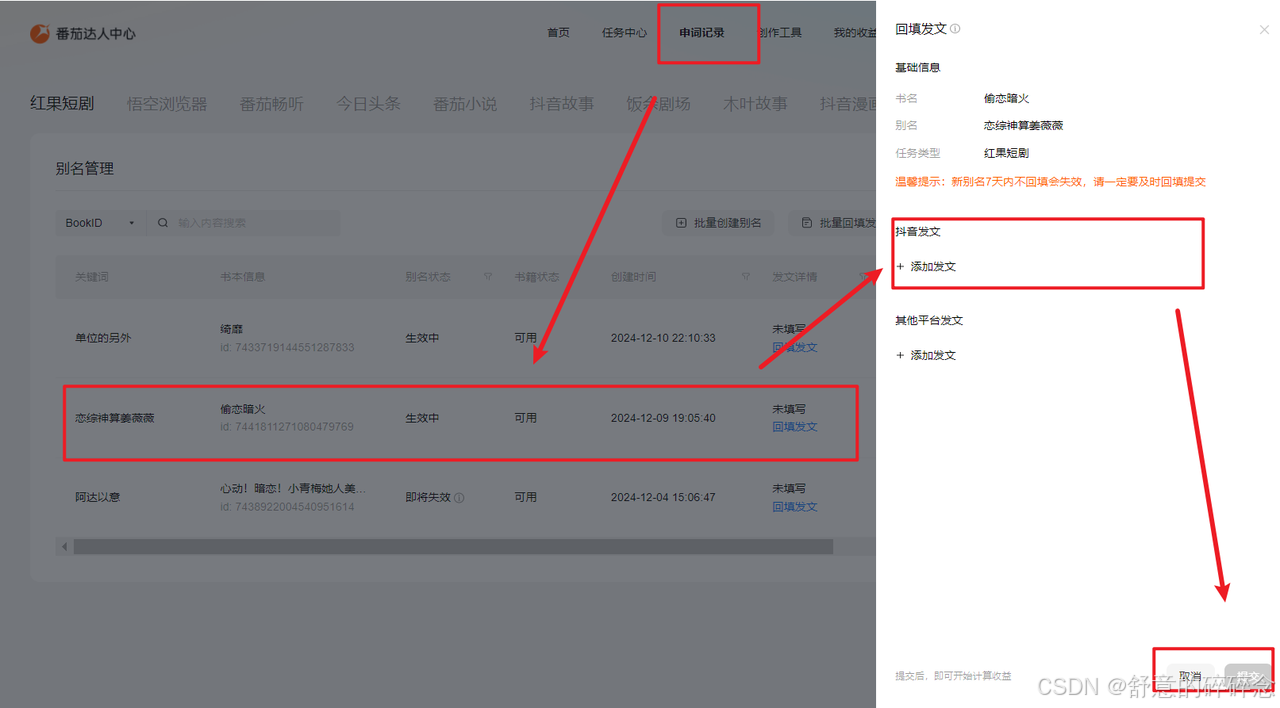
Task: Open the 申词记录 menu item
Action: 702,33
